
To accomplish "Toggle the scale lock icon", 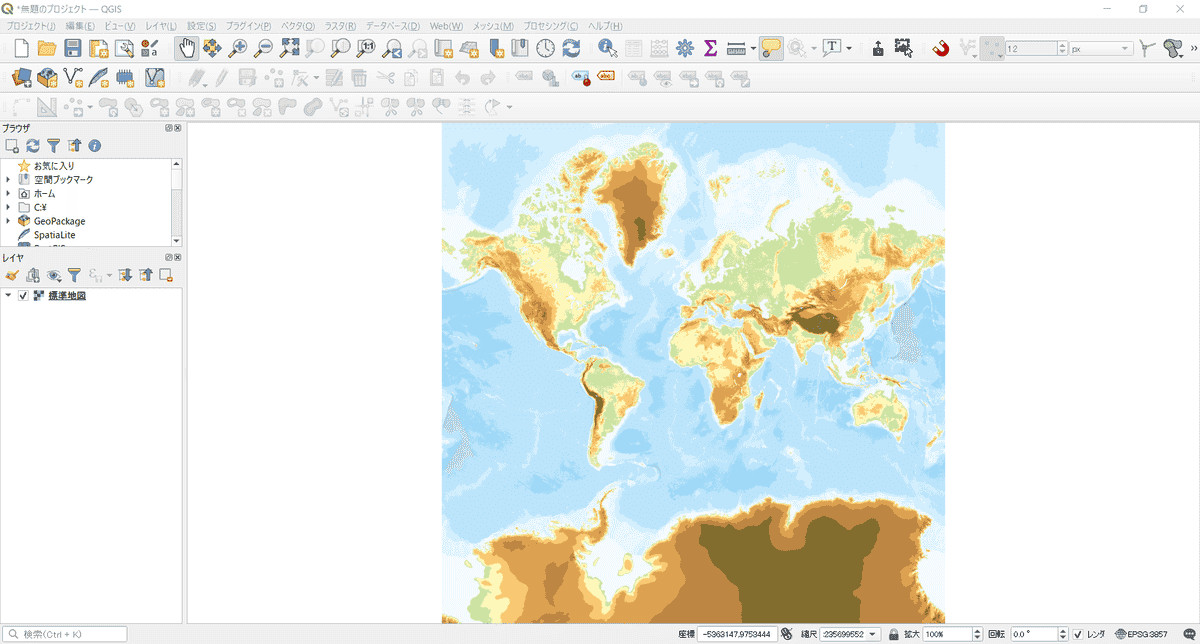I will (893, 634).
